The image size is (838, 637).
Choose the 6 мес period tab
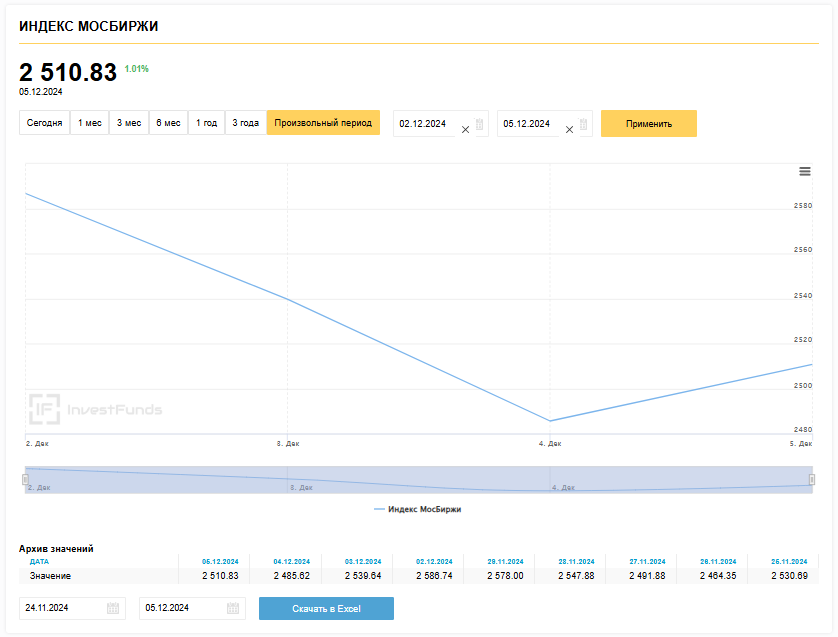(168, 123)
